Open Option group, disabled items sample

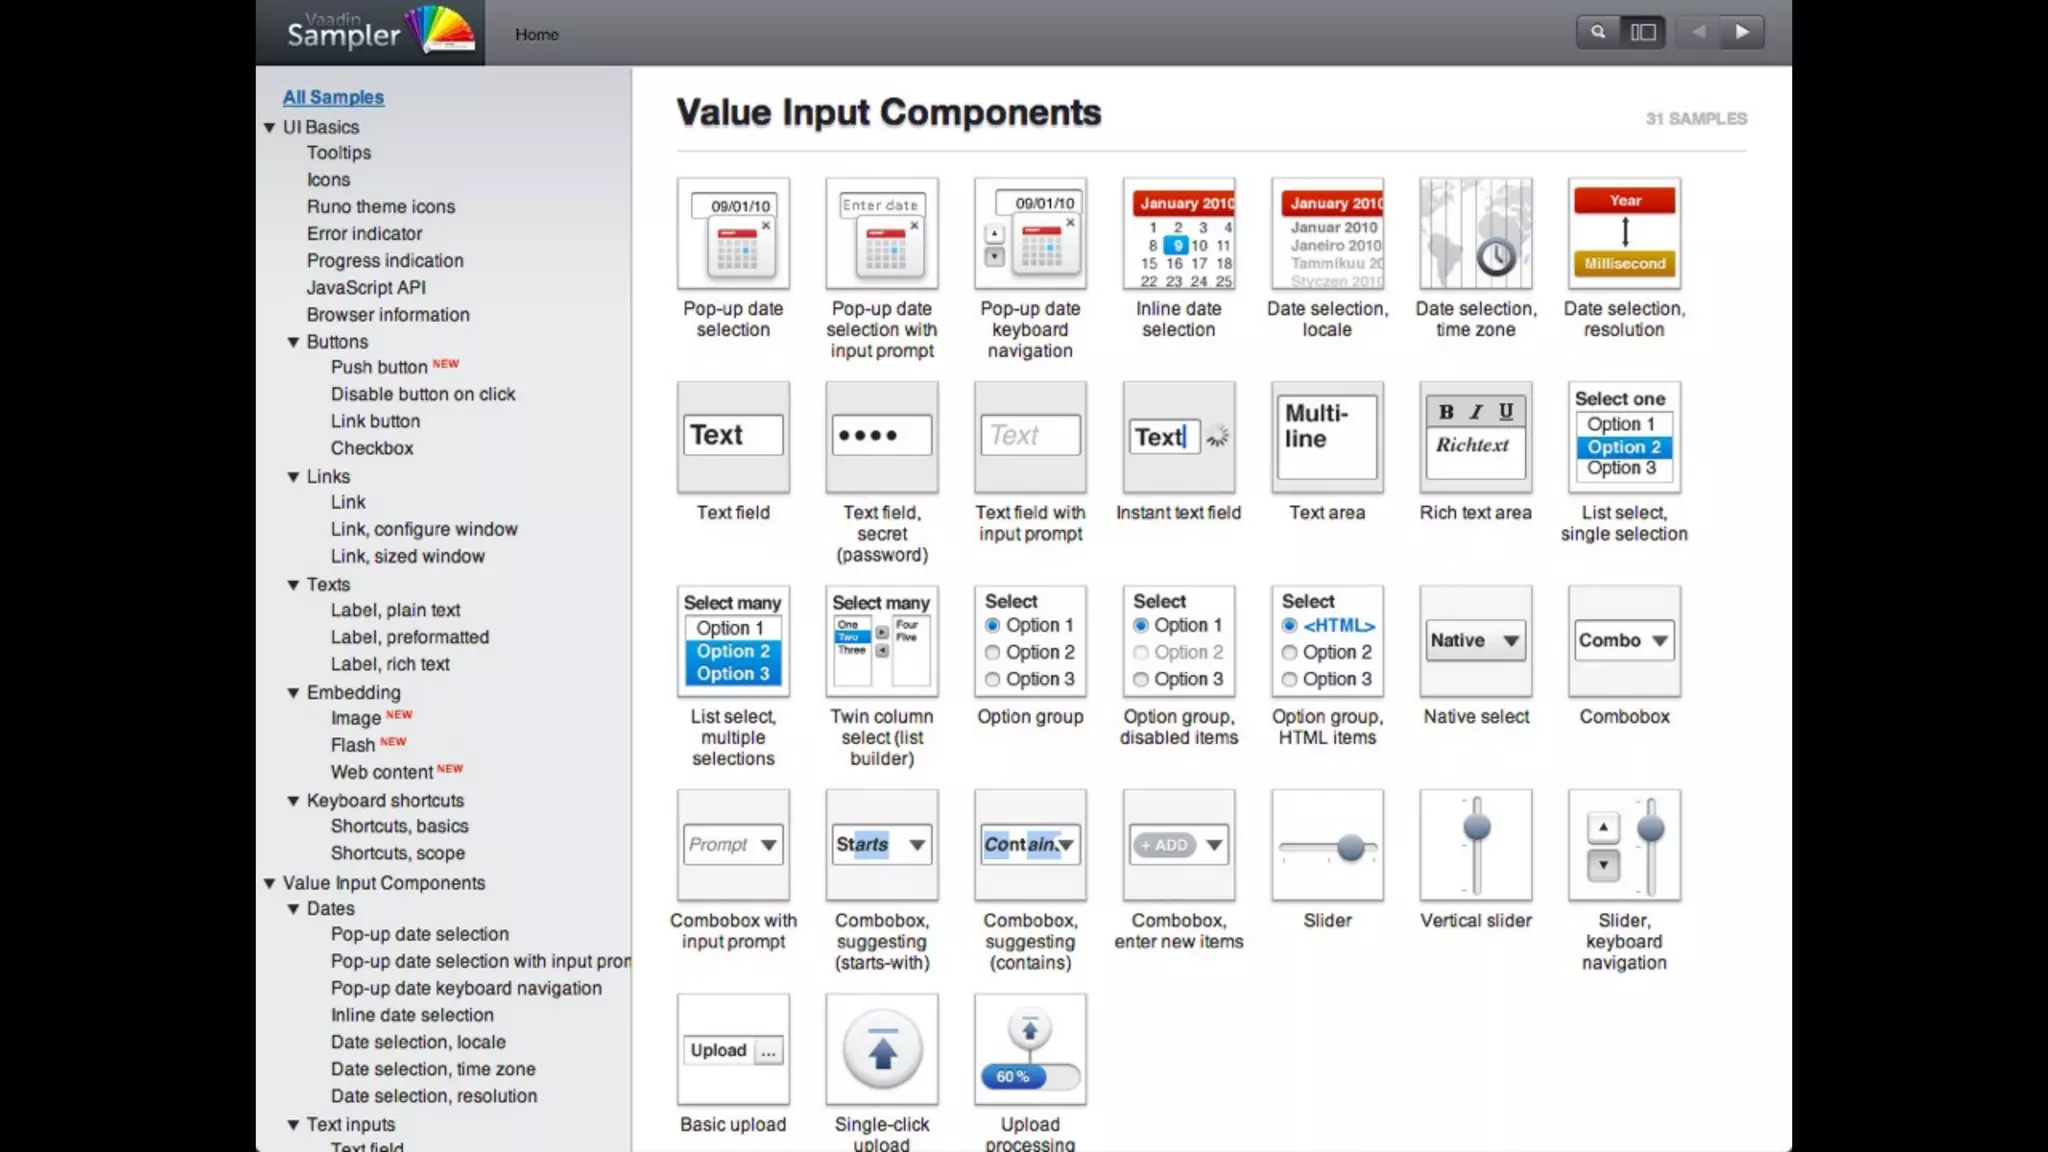click(1178, 641)
